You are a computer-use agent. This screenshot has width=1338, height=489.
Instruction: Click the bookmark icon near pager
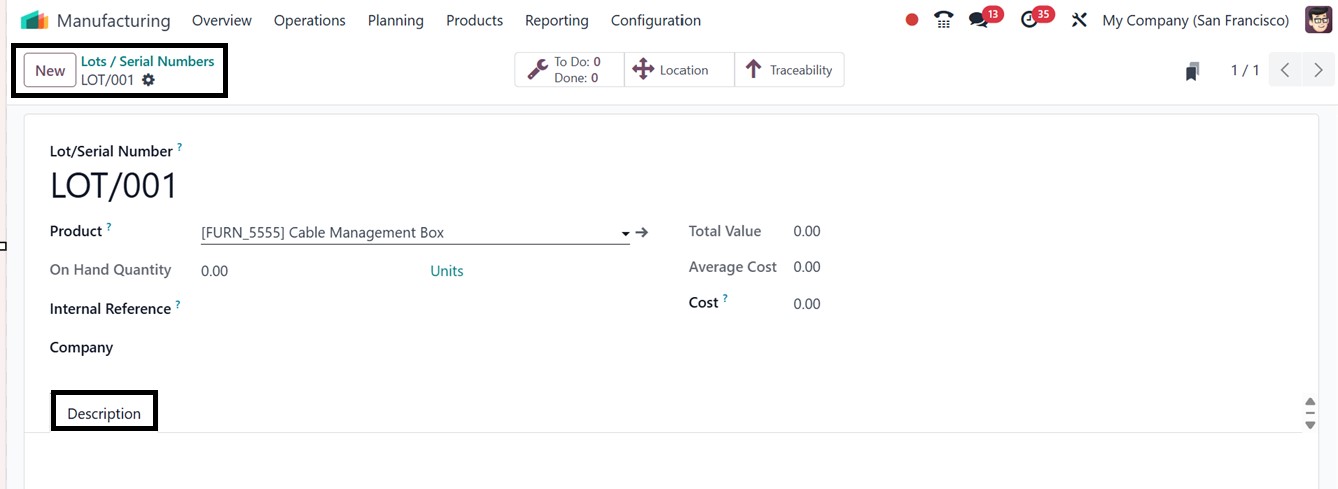tap(1192, 71)
